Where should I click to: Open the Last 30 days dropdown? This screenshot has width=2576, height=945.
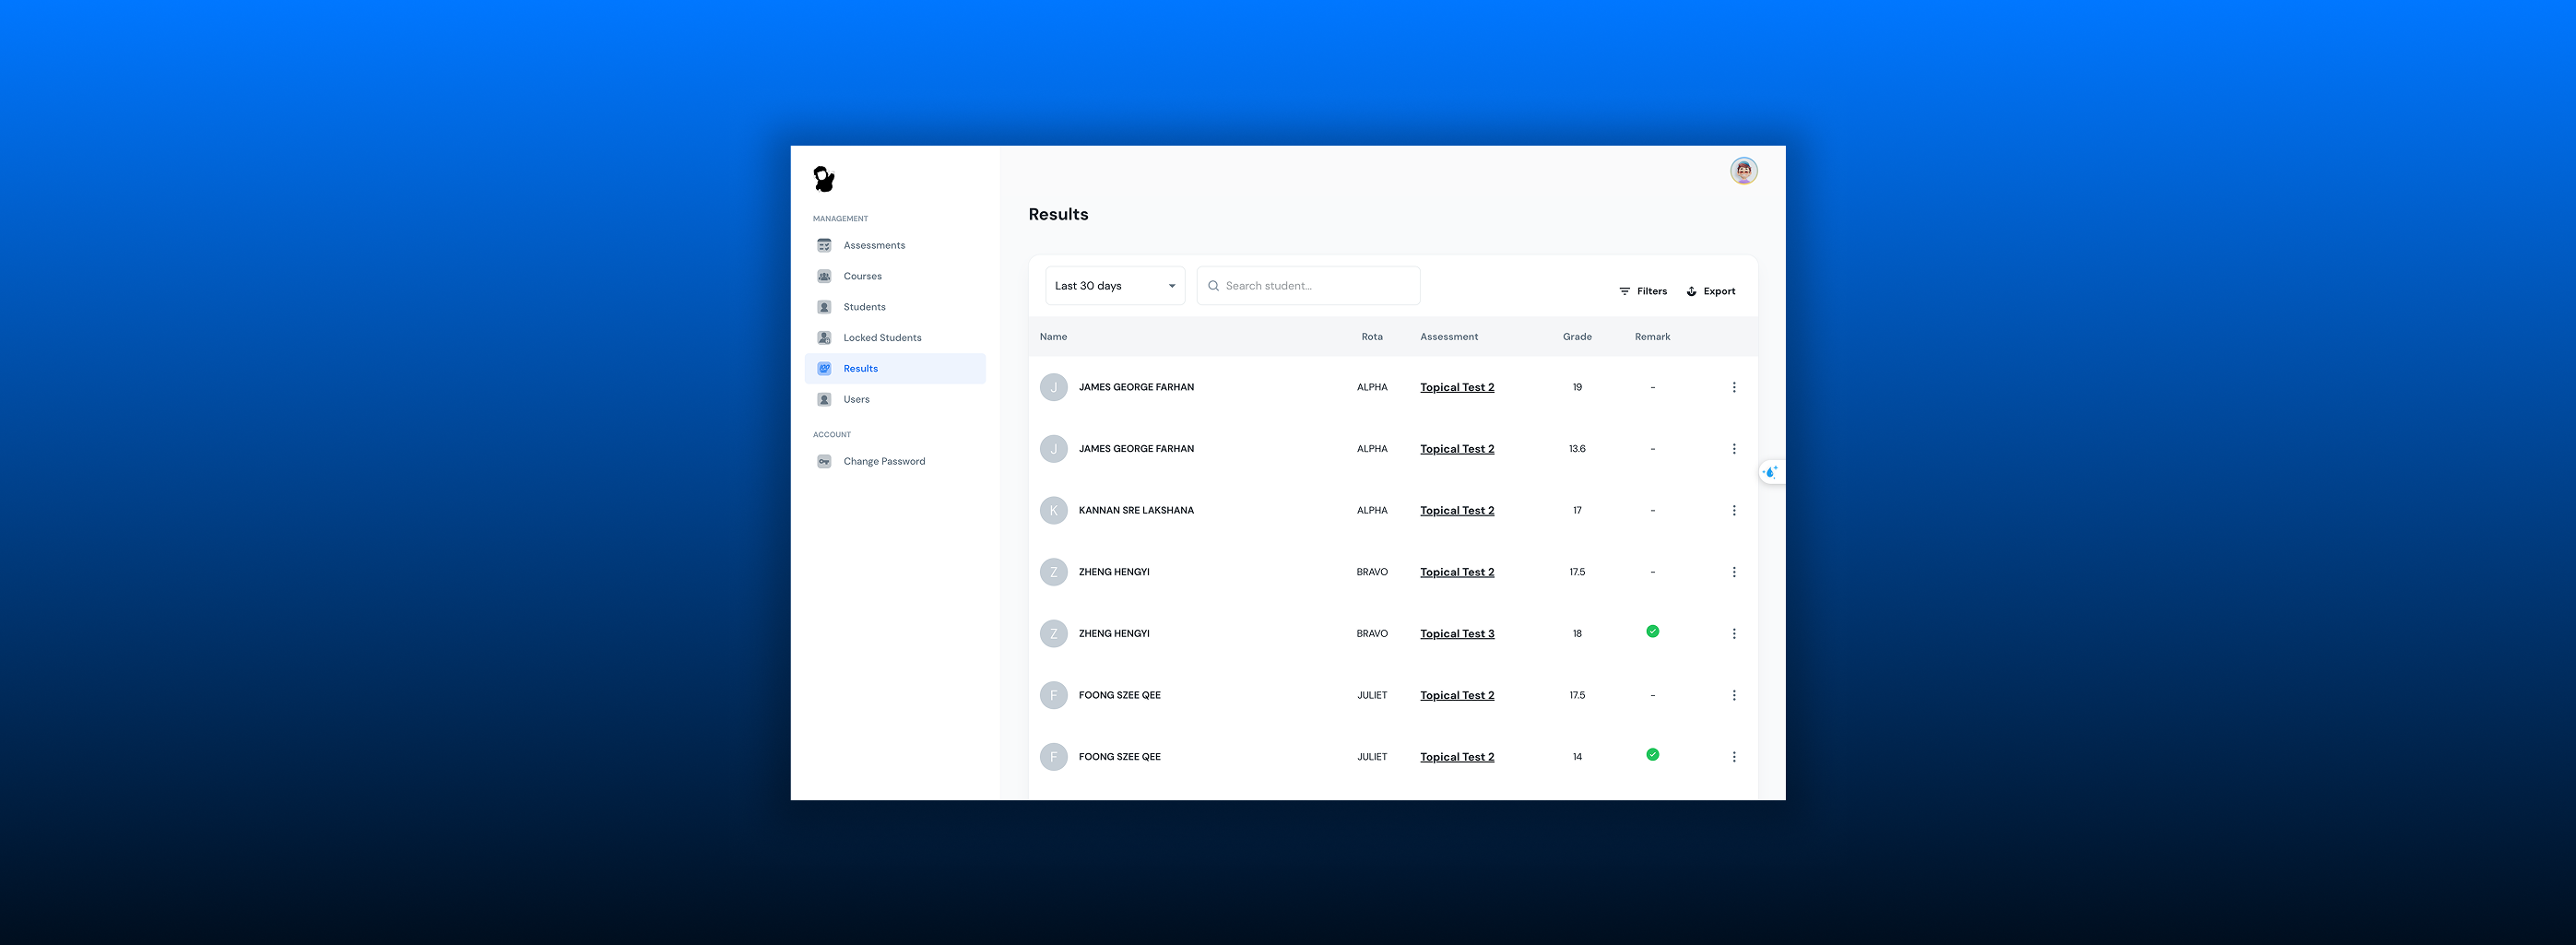click(1114, 286)
